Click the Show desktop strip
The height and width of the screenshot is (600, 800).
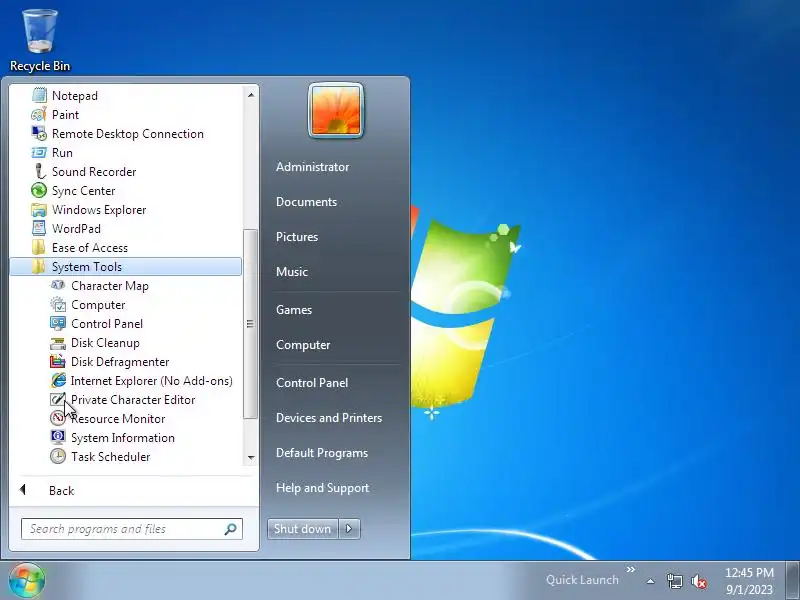point(792,581)
